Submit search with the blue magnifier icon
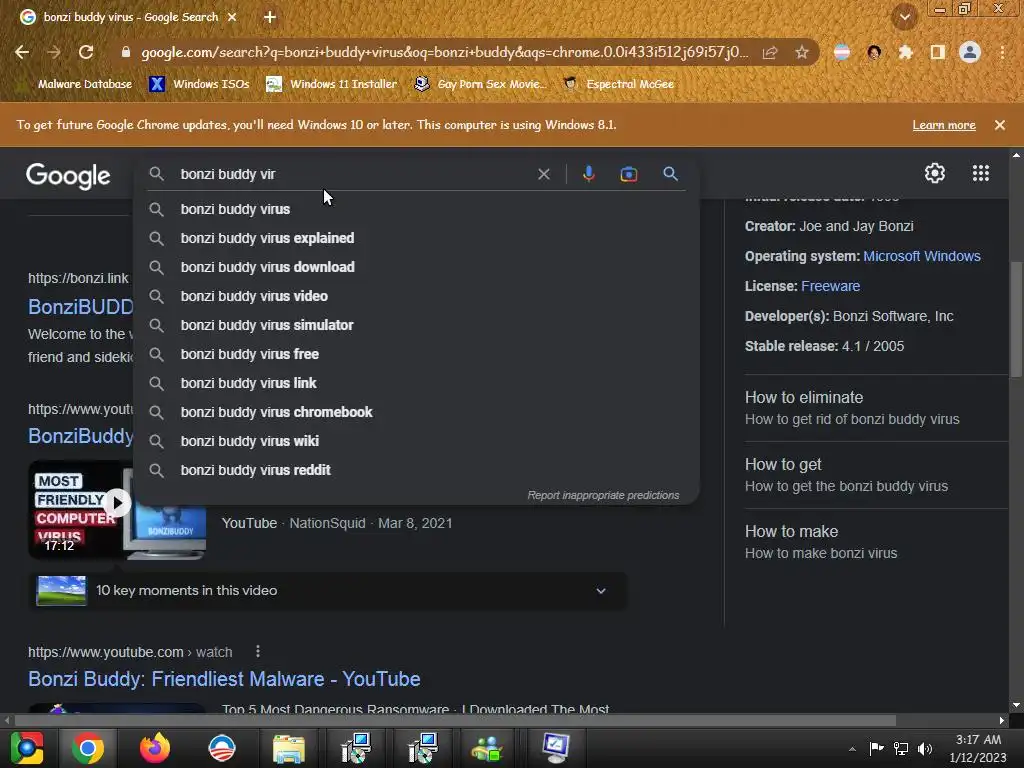 (x=670, y=174)
